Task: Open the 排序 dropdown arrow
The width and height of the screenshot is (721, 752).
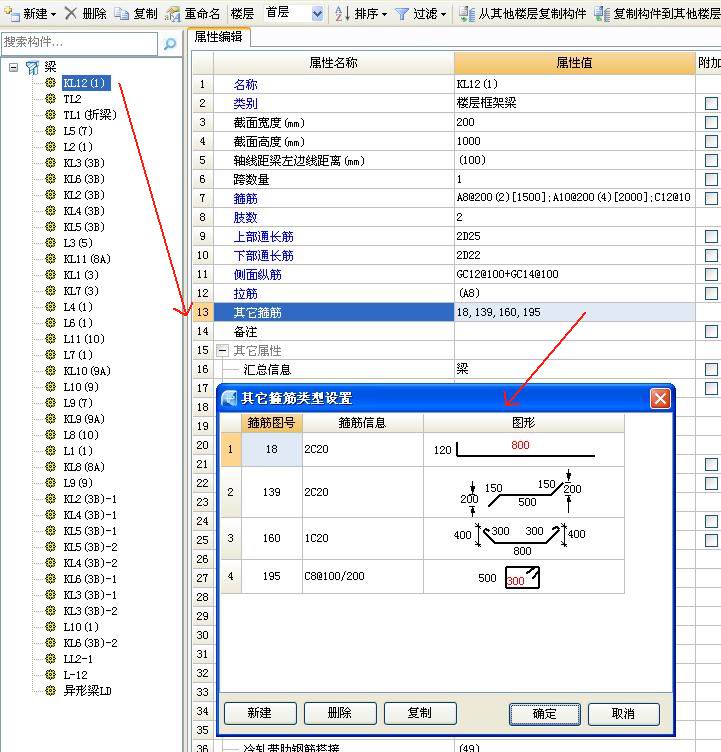Action: 384,15
